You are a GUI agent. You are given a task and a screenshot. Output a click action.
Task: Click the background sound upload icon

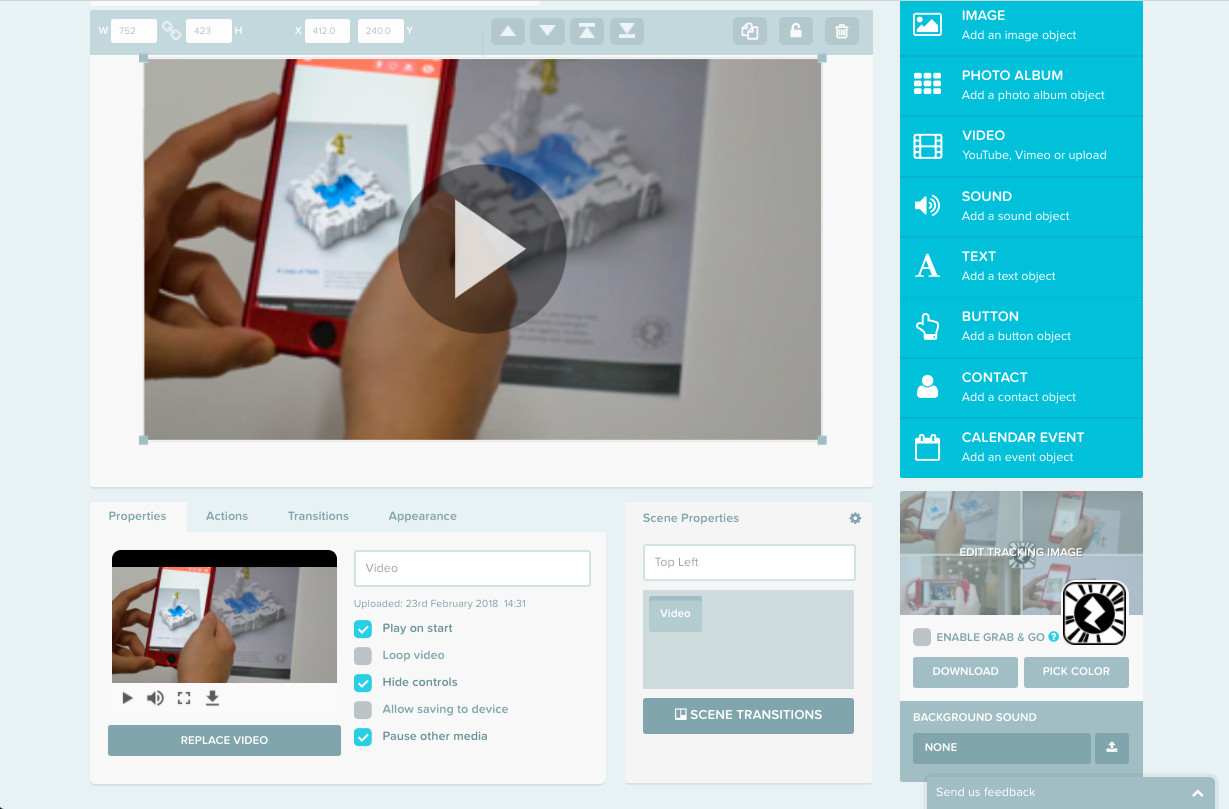tap(1112, 748)
